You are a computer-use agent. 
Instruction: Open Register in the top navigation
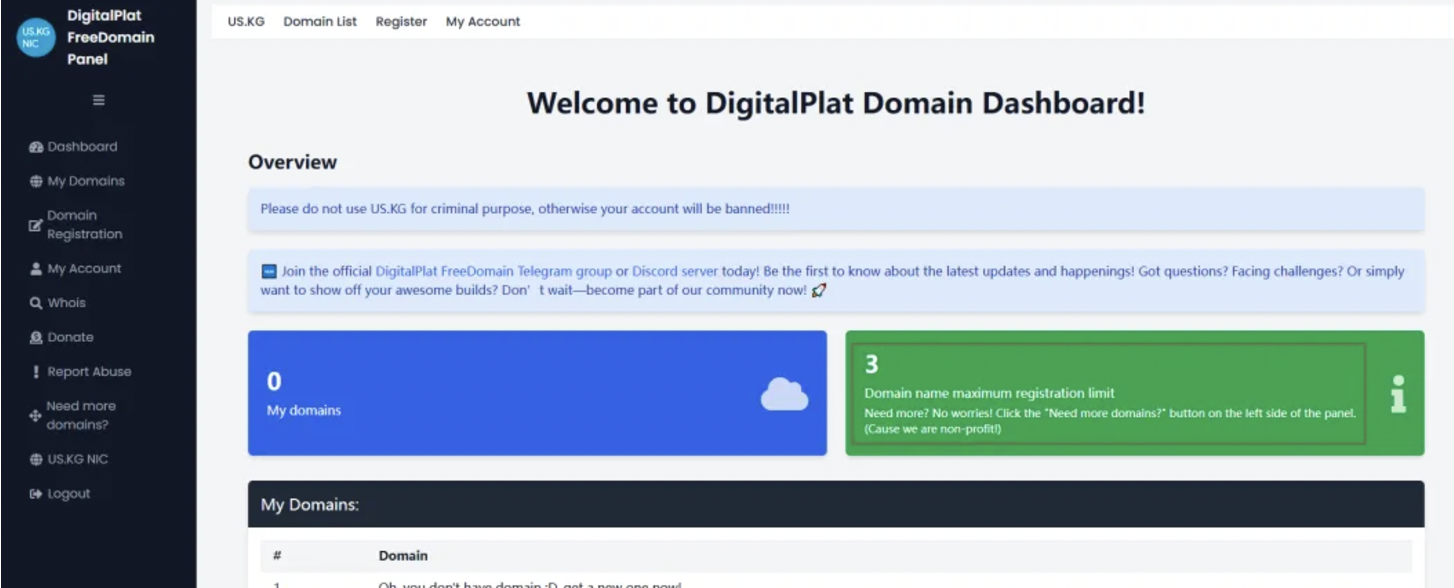tap(401, 22)
